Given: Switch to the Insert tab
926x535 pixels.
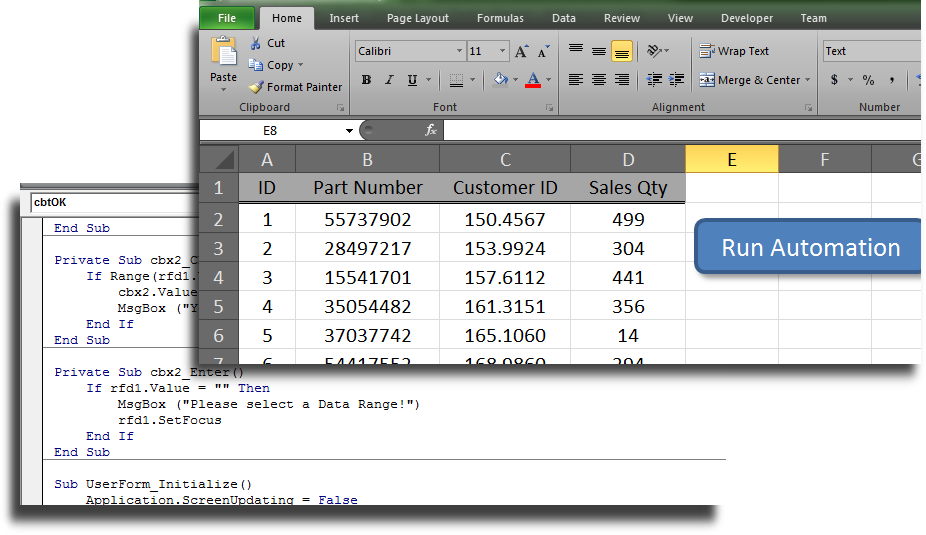Looking at the screenshot, I should [x=344, y=18].
